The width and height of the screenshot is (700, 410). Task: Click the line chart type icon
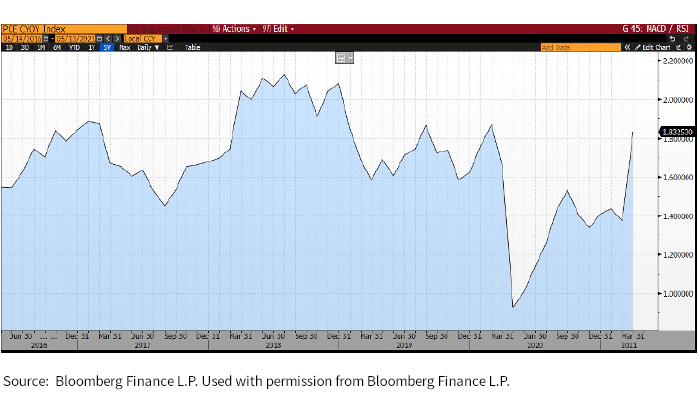pos(170,47)
